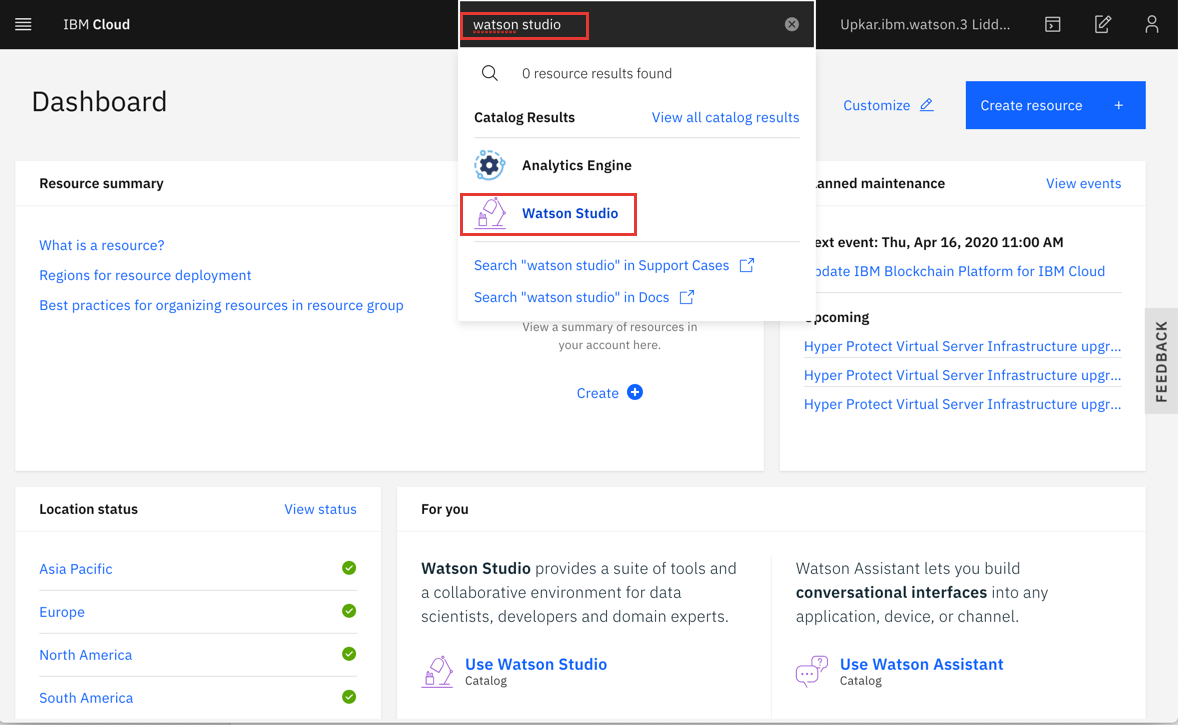Click the Resource summary card title
Screen dimensions: 1178x725
[x=101, y=183]
